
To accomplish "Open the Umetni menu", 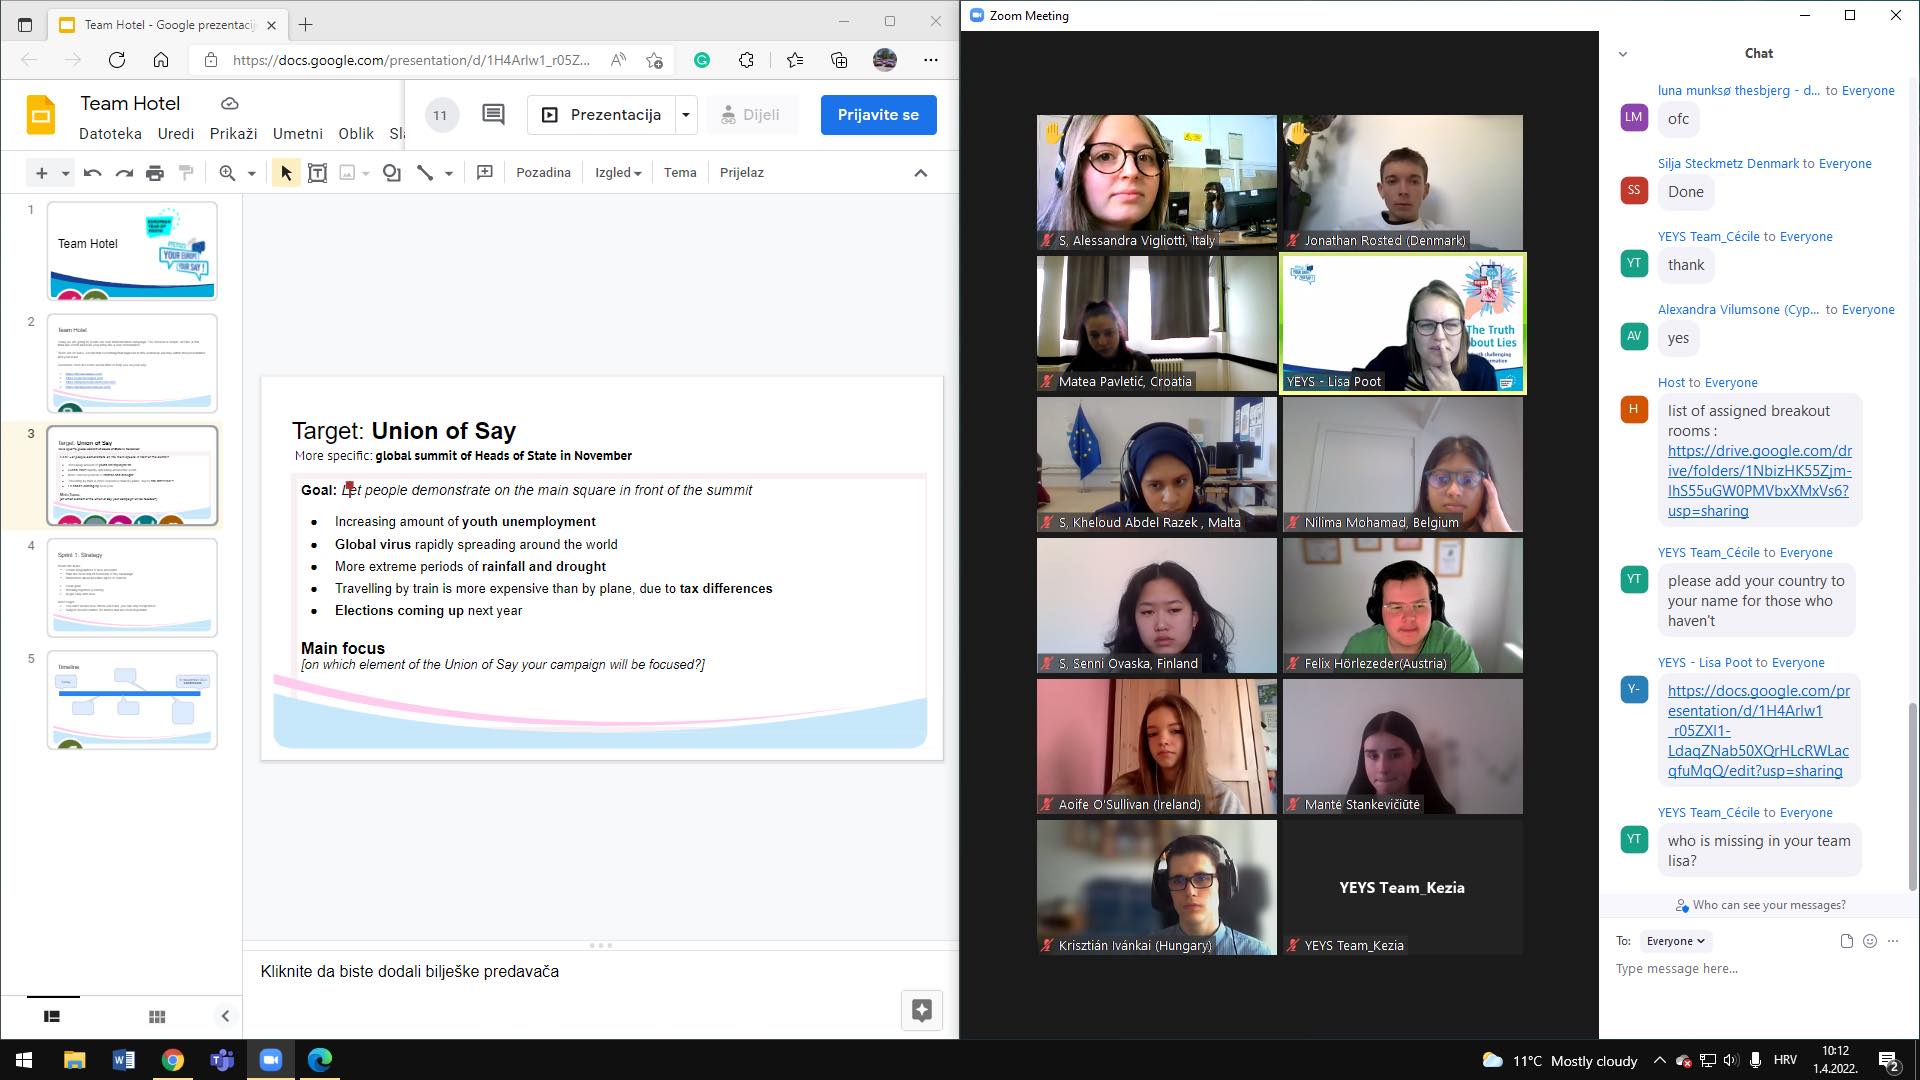I will (298, 134).
